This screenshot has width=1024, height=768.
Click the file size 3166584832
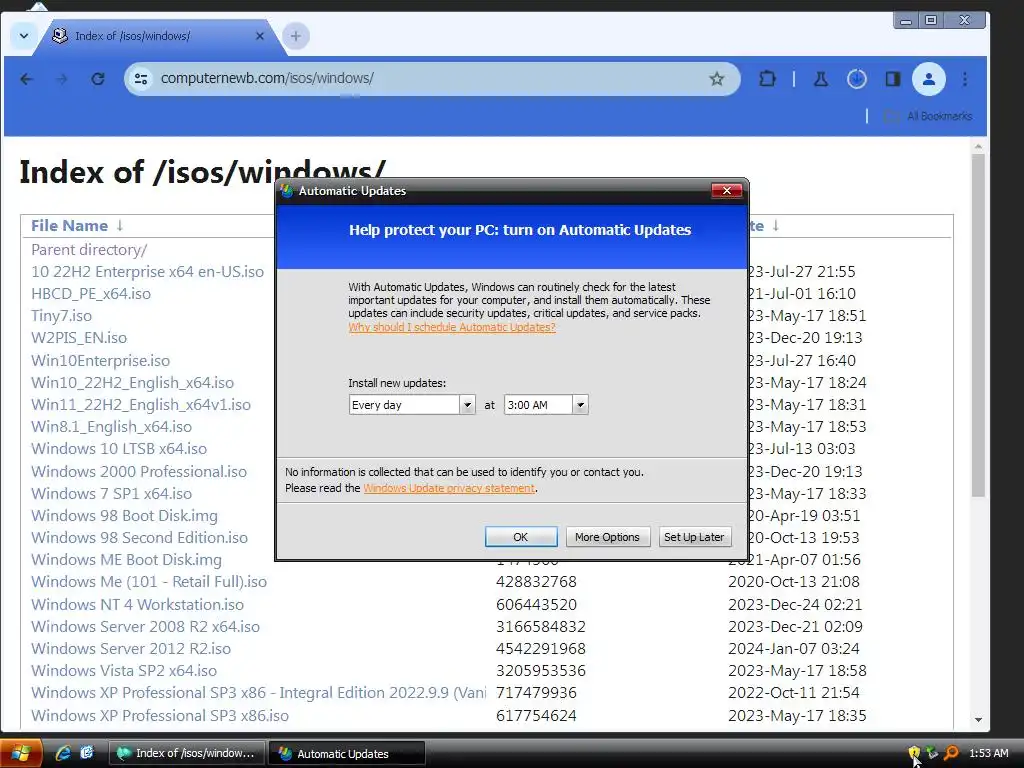[x=541, y=627]
